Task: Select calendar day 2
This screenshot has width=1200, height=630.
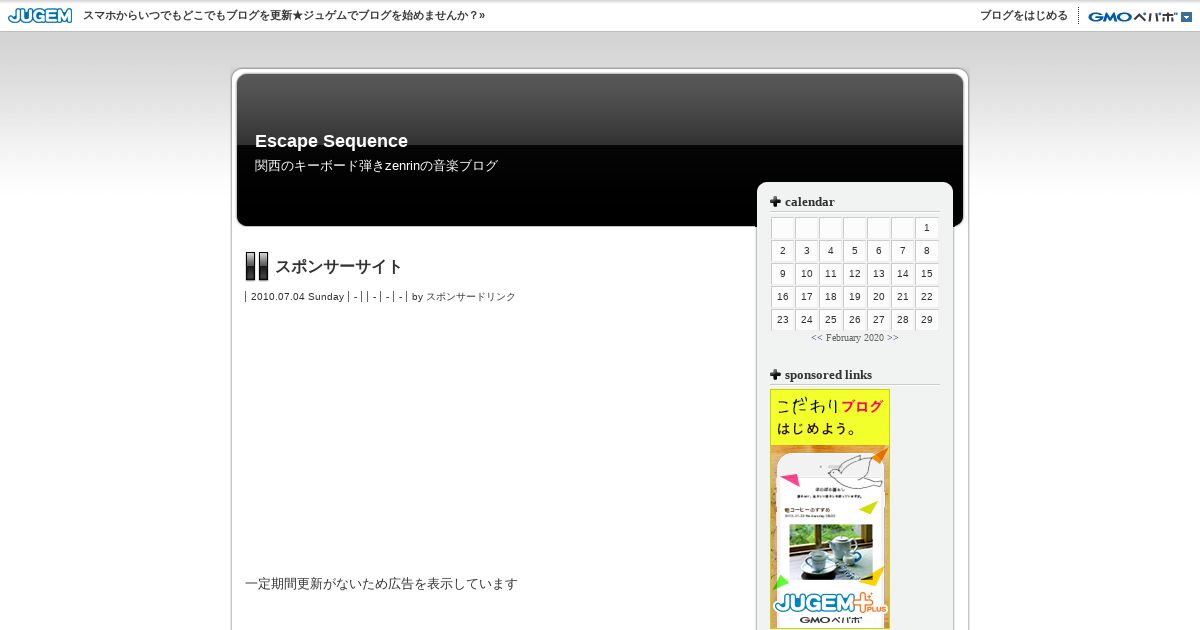Action: [783, 251]
